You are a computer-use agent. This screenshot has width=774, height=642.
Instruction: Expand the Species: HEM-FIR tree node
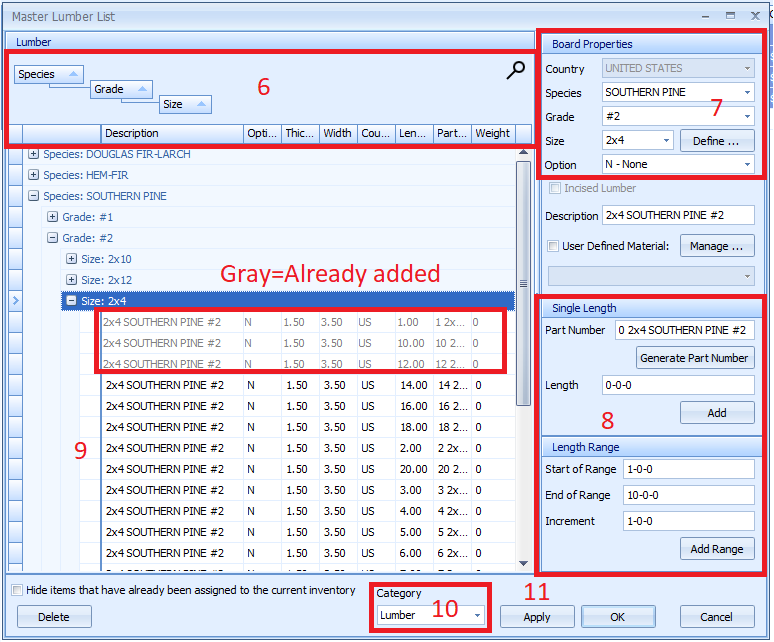click(x=34, y=175)
